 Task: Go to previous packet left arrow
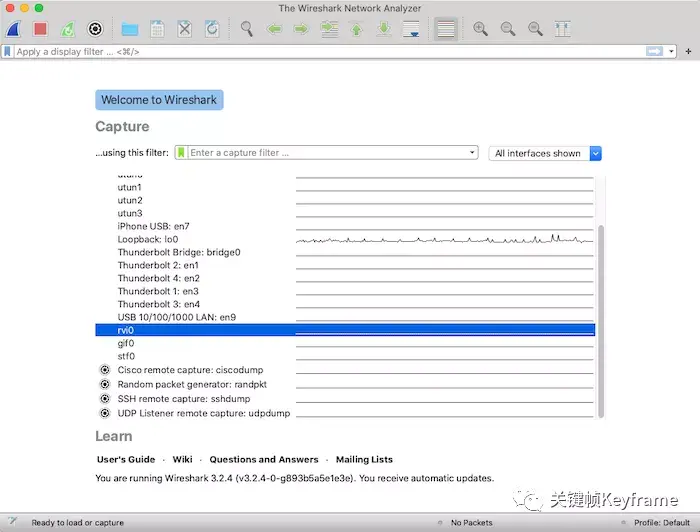click(274, 29)
